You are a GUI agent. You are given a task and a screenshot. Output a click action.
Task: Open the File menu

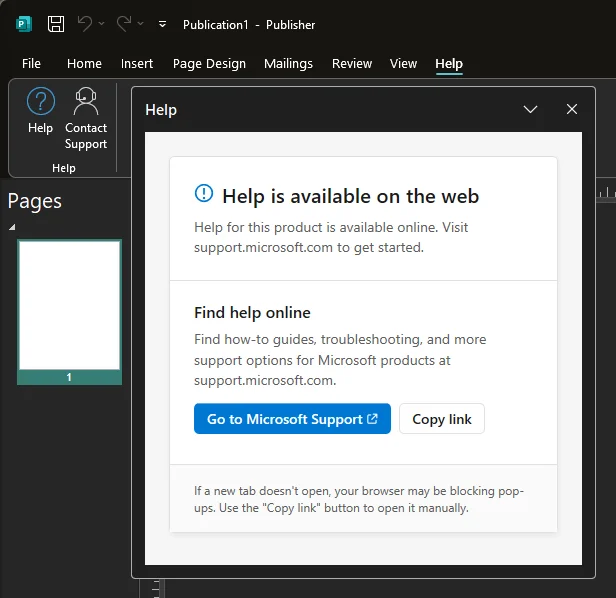click(31, 64)
